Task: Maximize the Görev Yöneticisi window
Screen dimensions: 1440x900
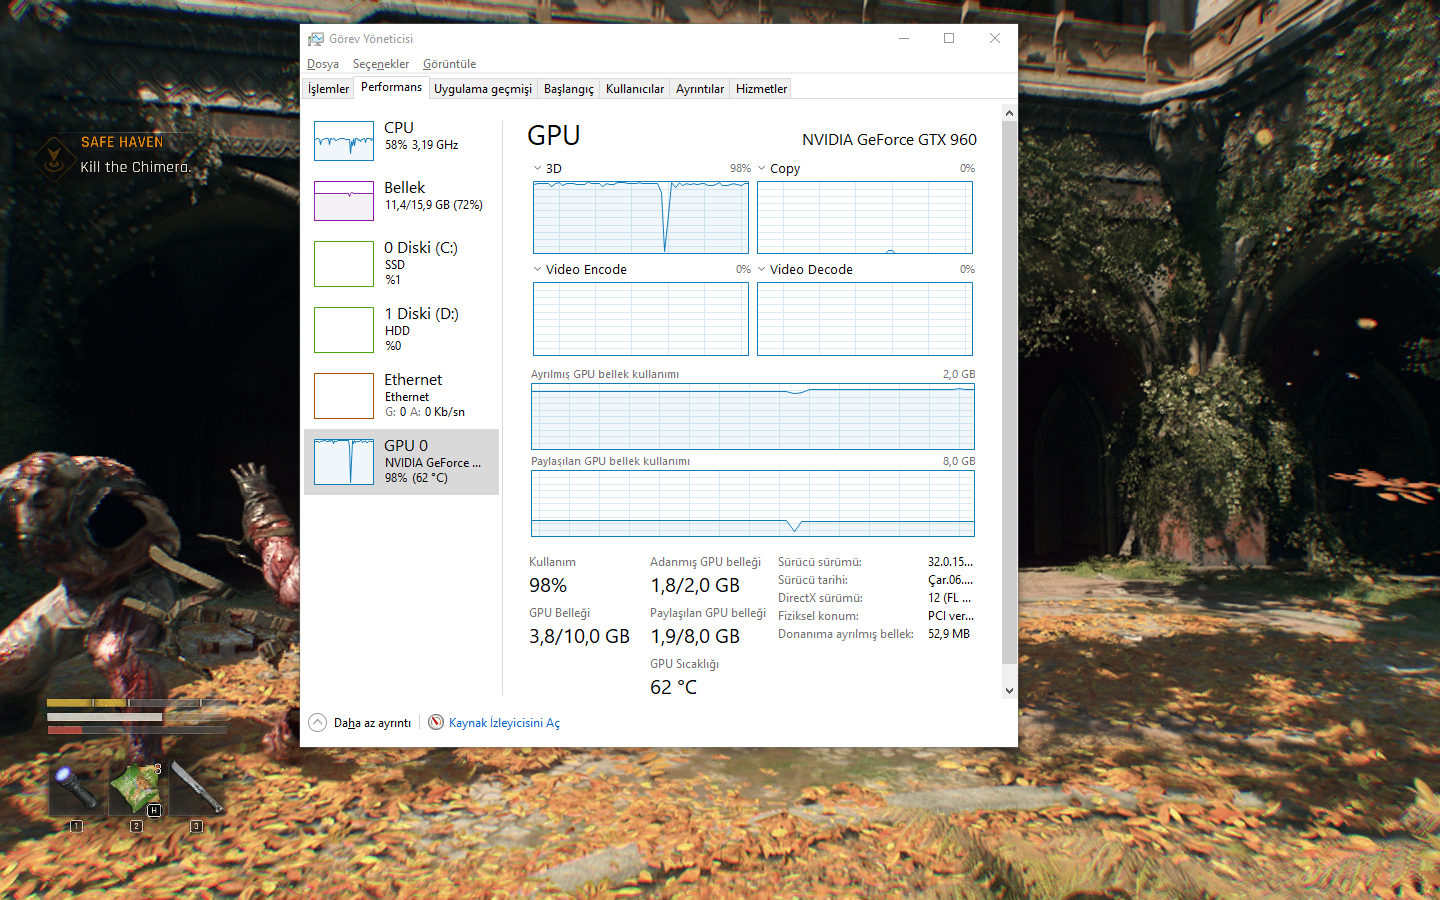Action: coord(949,39)
